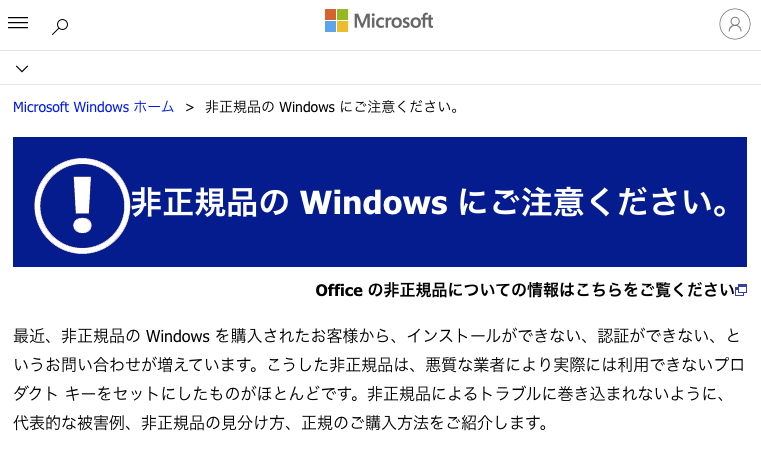Open the Office の非正規品 information link

[x=525, y=290]
